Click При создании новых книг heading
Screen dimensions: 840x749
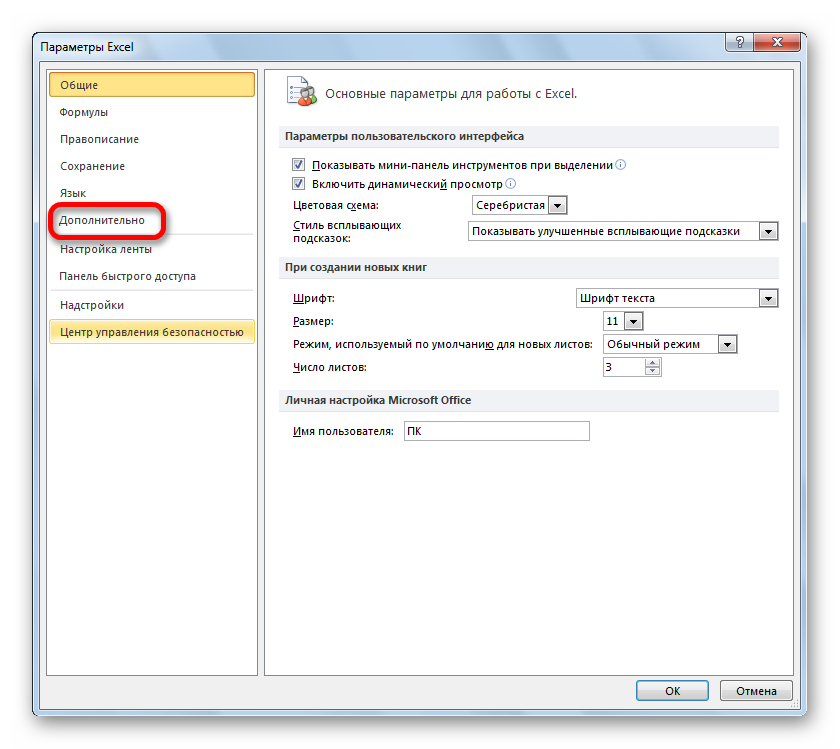point(356,267)
